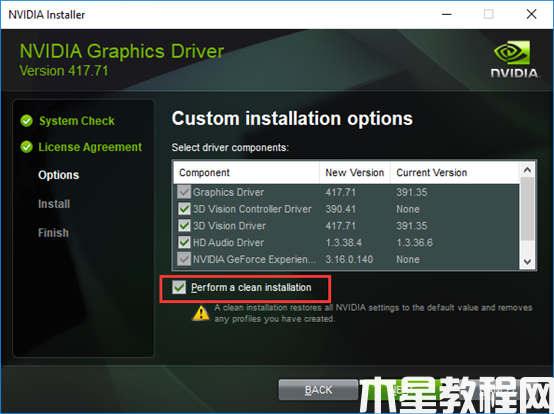The width and height of the screenshot is (554, 414).
Task: Click the Current Version column header
Action: point(455,172)
